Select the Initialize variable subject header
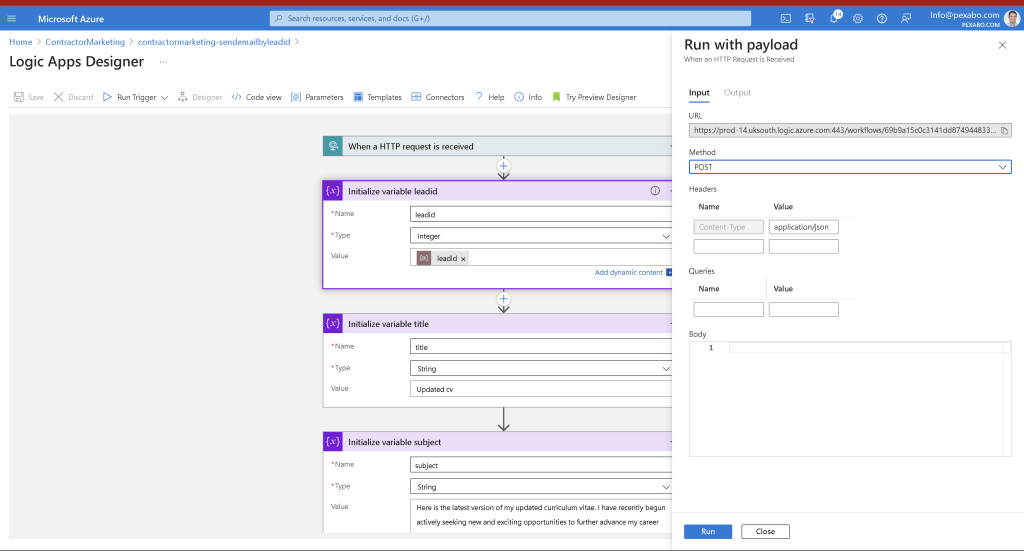This screenshot has width=1024, height=551. (498, 442)
